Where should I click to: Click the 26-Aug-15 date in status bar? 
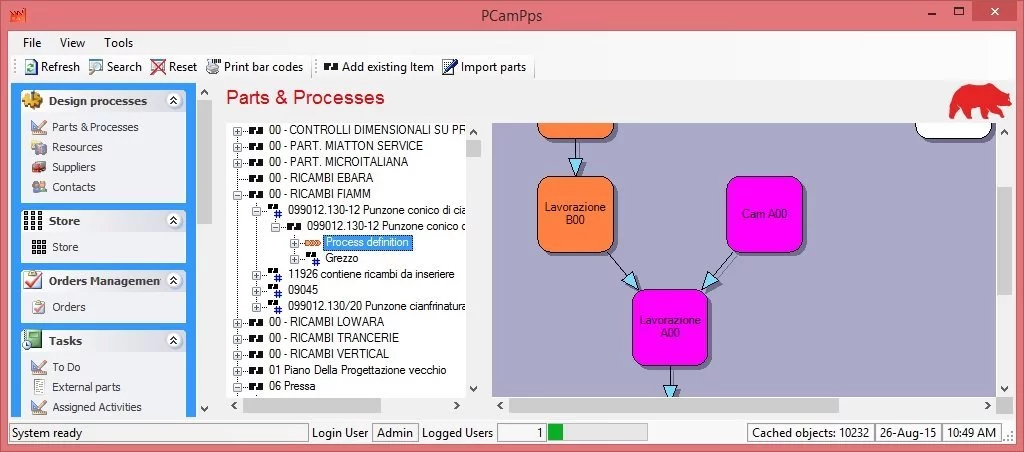pyautogui.click(x=907, y=432)
